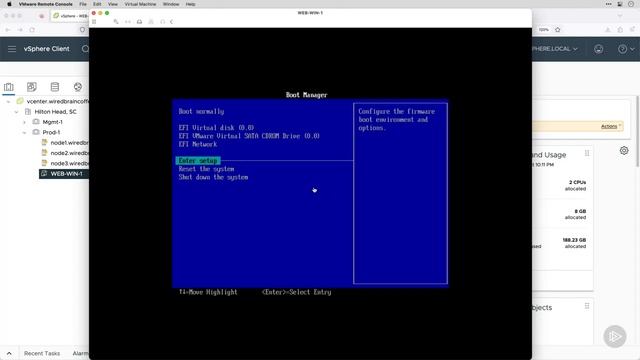
Task: Click the Pluralsight play logo button
Action: [x=615, y=336]
